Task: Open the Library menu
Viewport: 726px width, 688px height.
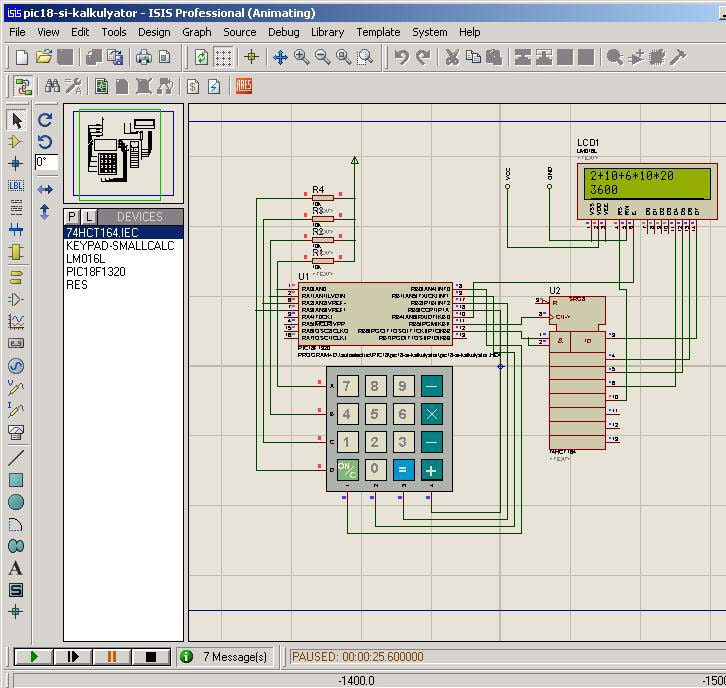Action: coord(327,32)
